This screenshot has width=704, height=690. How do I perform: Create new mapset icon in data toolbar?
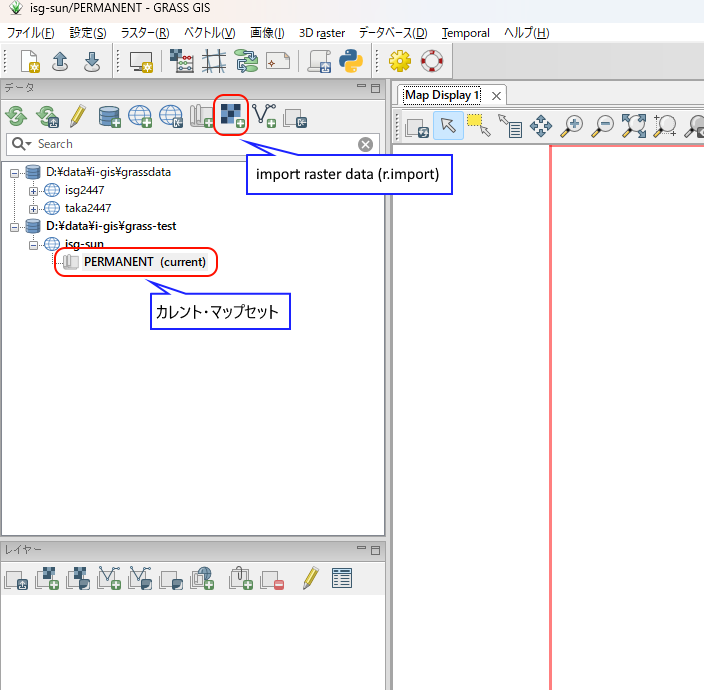pyautogui.click(x=201, y=116)
